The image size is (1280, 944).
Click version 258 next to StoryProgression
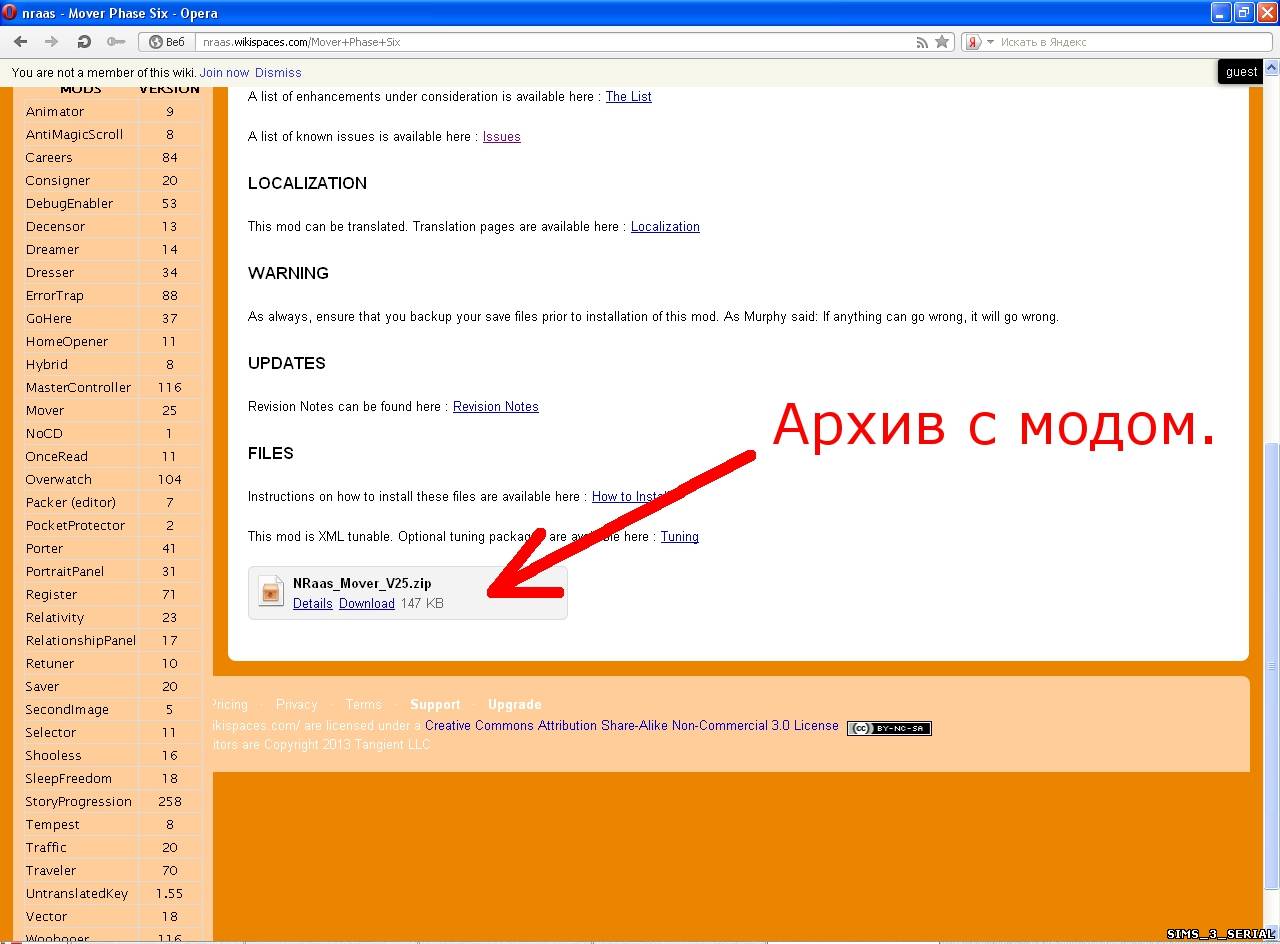(169, 801)
